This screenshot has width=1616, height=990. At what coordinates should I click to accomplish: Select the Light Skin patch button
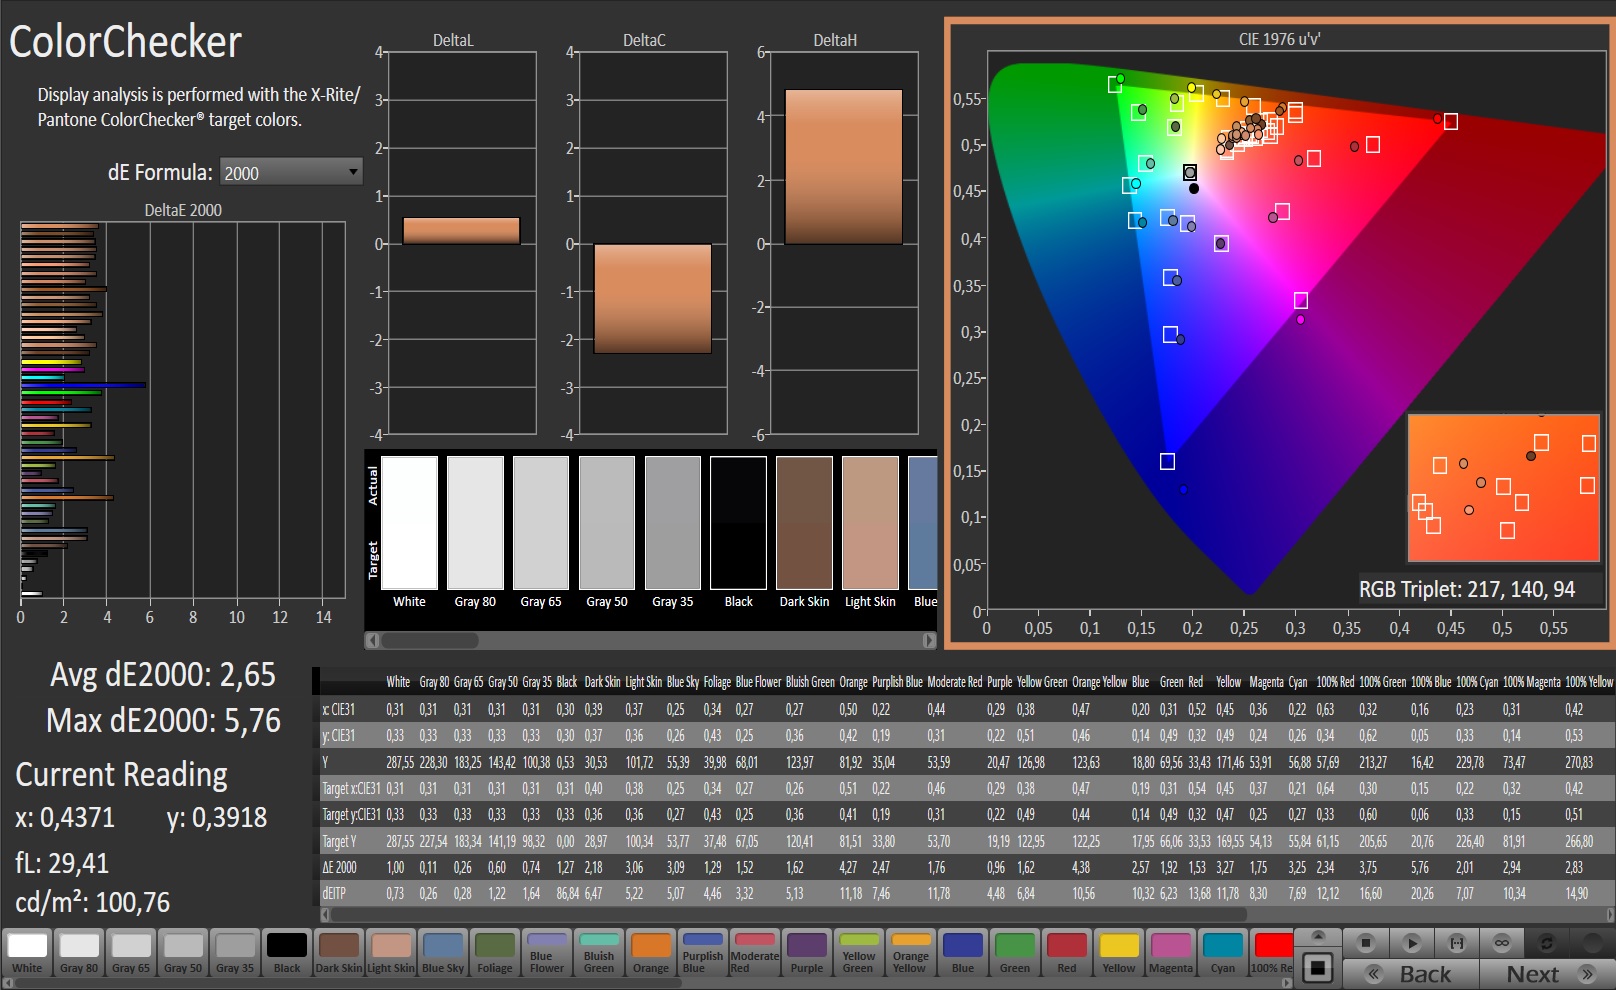pyautogui.click(x=391, y=953)
